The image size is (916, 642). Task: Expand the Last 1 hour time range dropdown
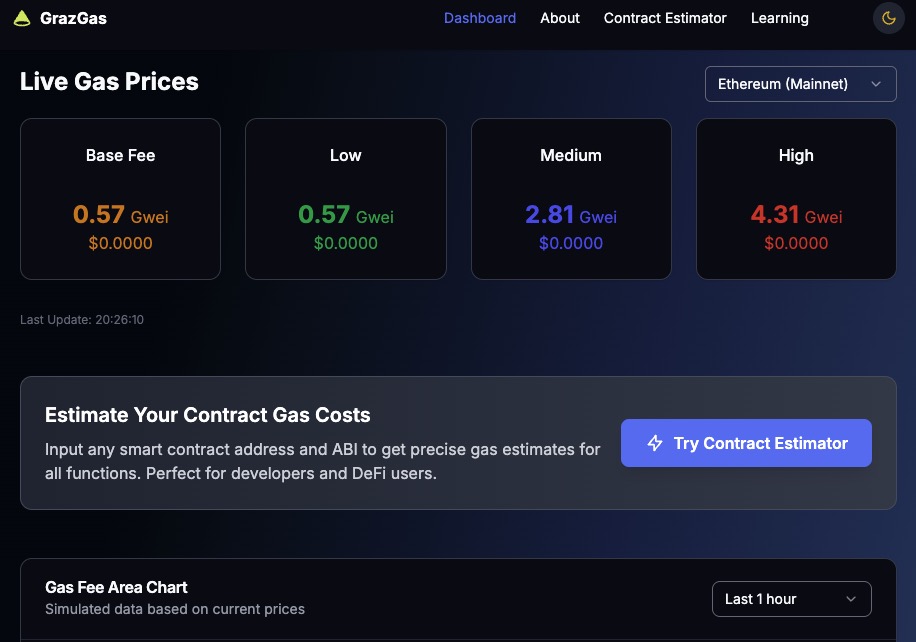coord(790,599)
